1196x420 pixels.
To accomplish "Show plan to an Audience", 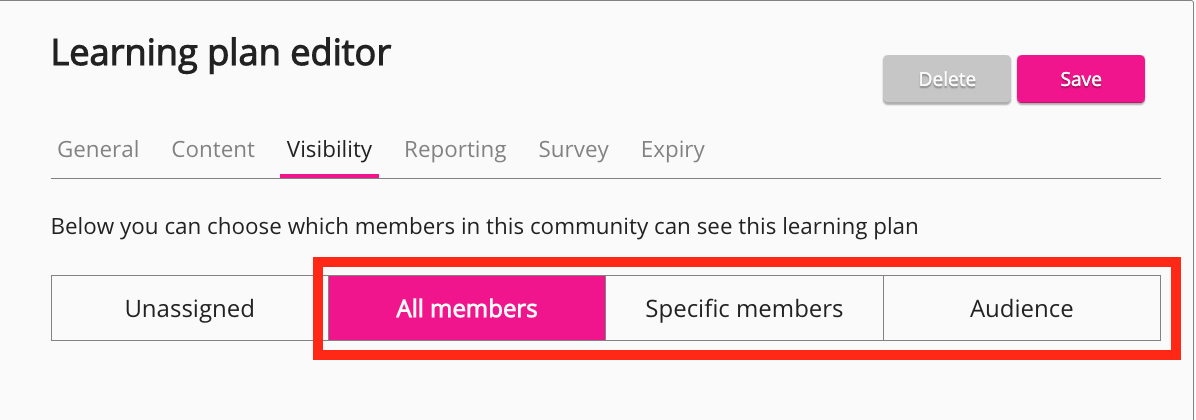I will tap(1021, 309).
